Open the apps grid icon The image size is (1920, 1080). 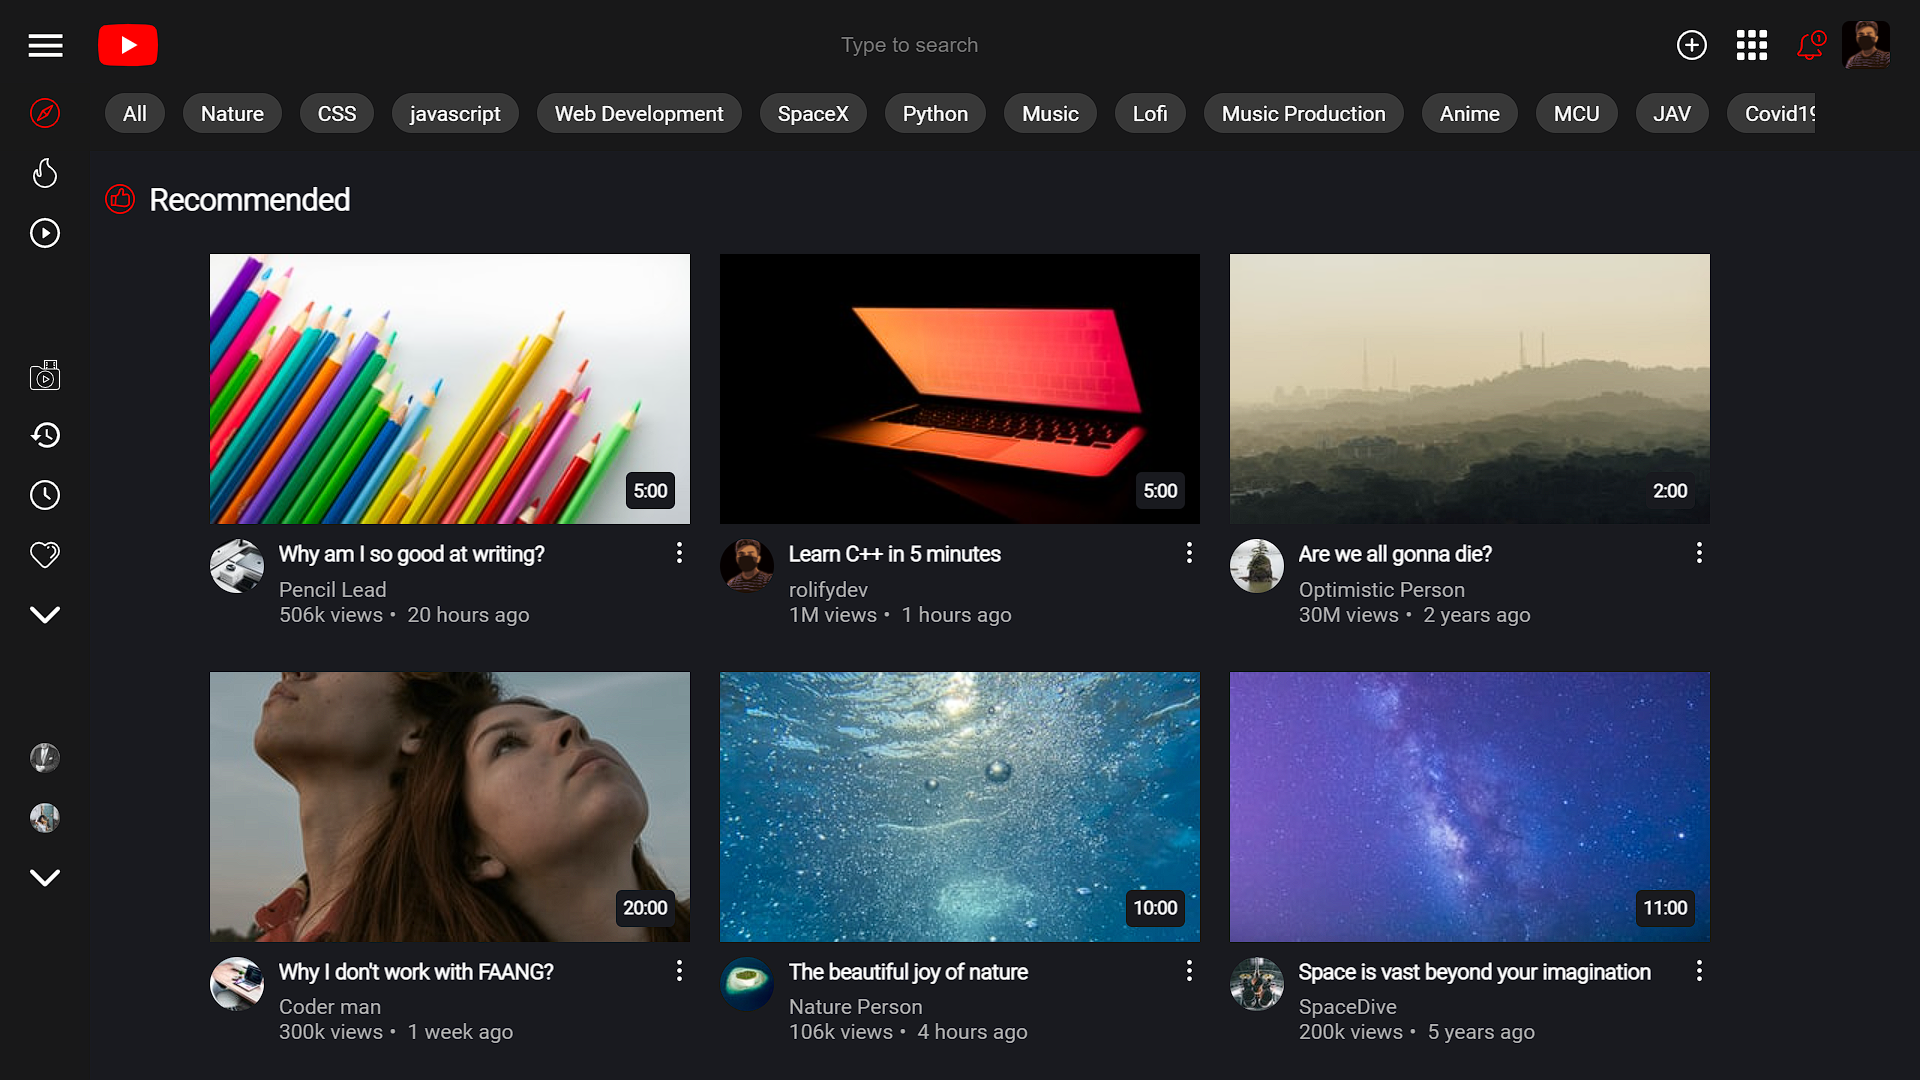pyautogui.click(x=1751, y=45)
